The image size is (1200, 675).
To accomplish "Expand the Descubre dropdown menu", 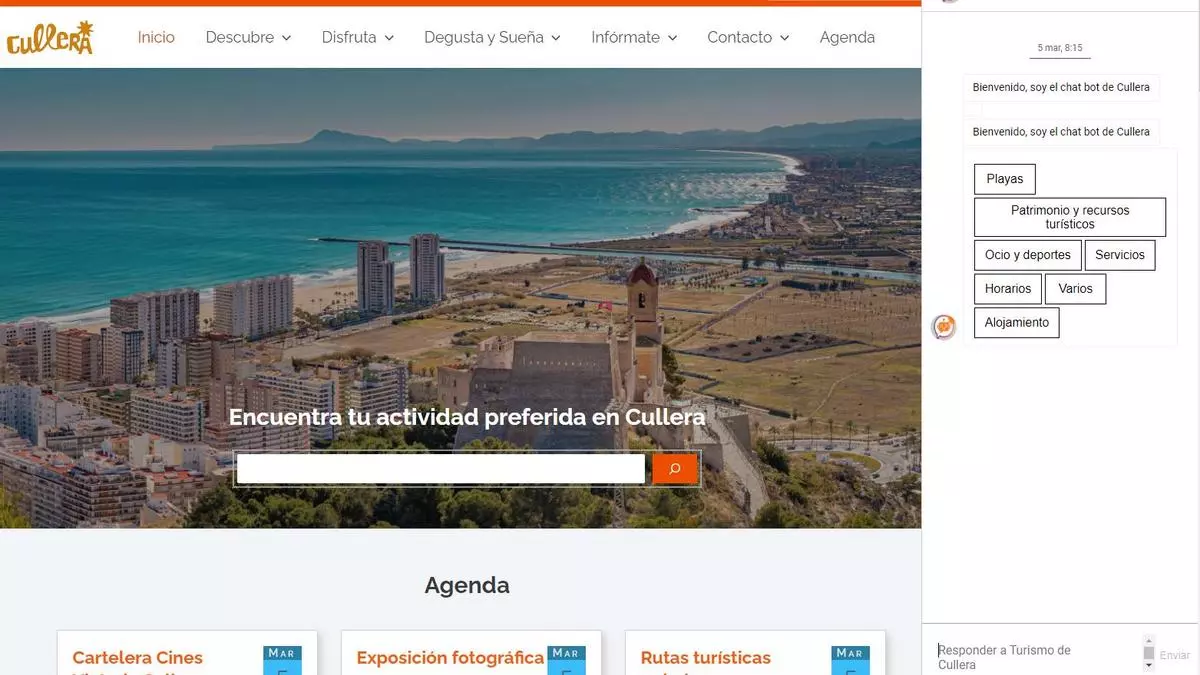I will click(248, 37).
